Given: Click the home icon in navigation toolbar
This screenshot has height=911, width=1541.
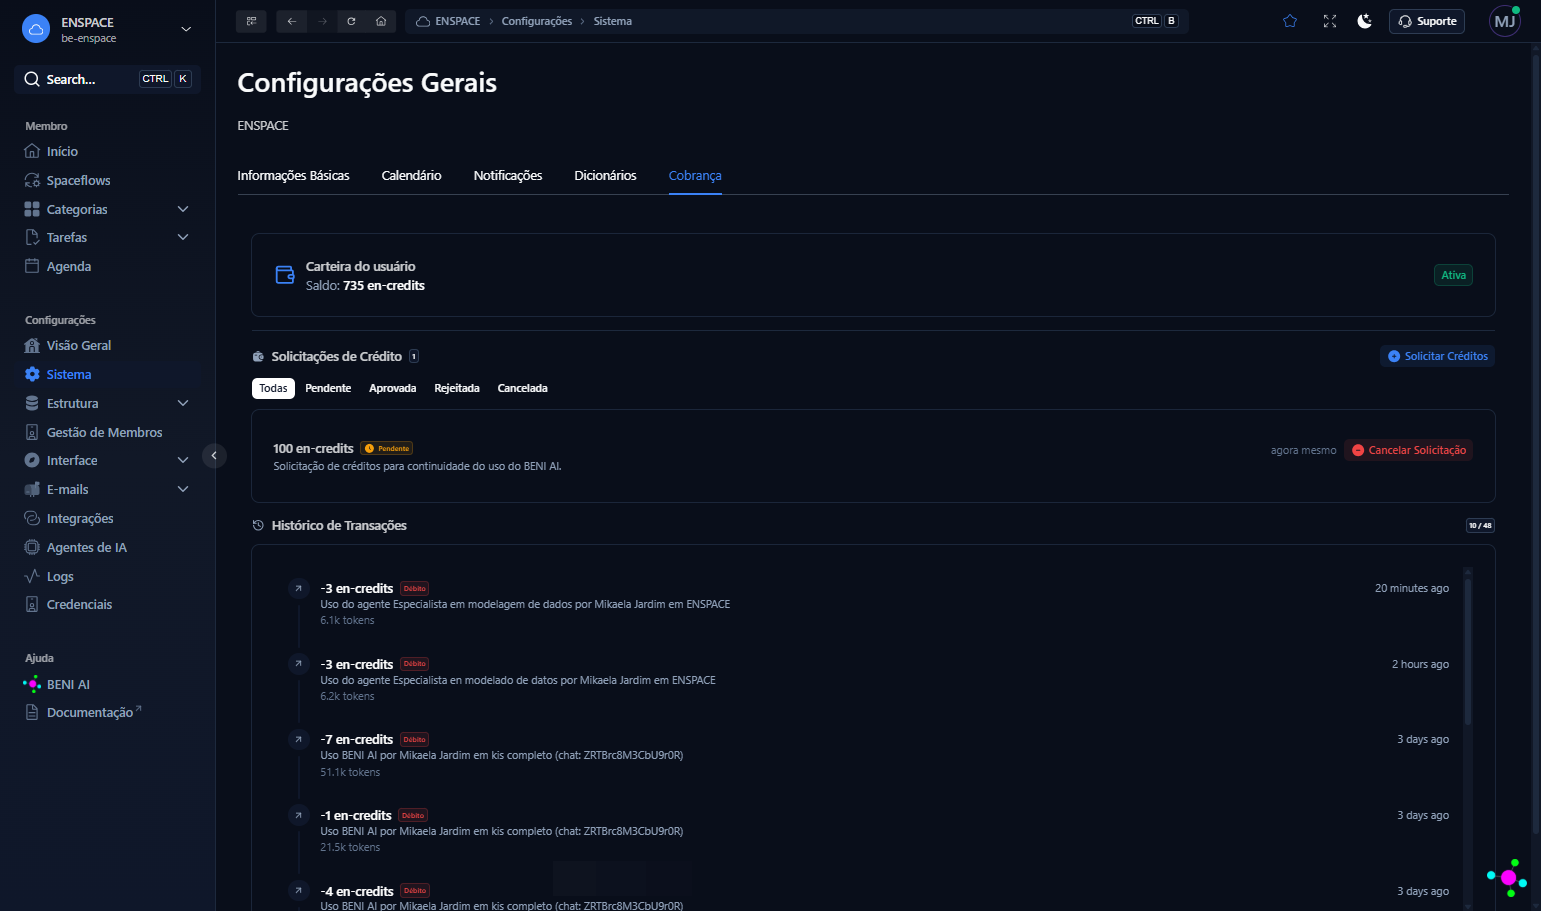Looking at the screenshot, I should [381, 21].
